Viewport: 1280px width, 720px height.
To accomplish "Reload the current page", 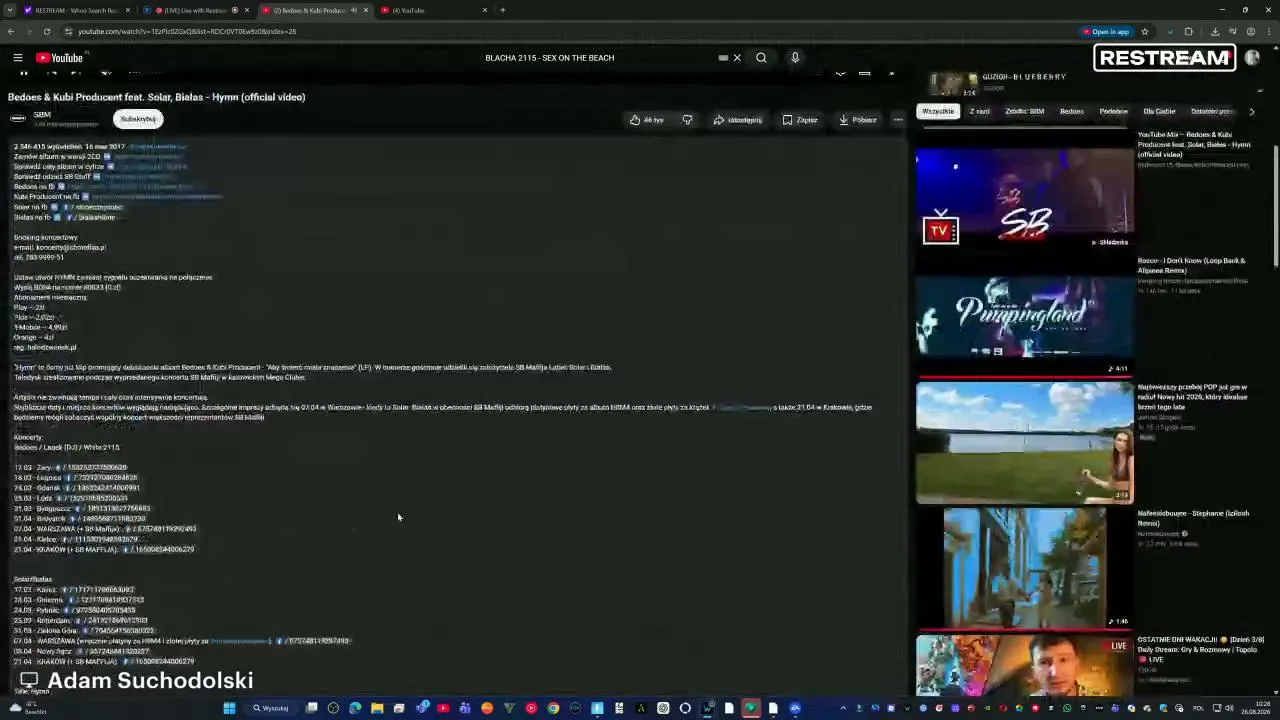I will click(46, 31).
